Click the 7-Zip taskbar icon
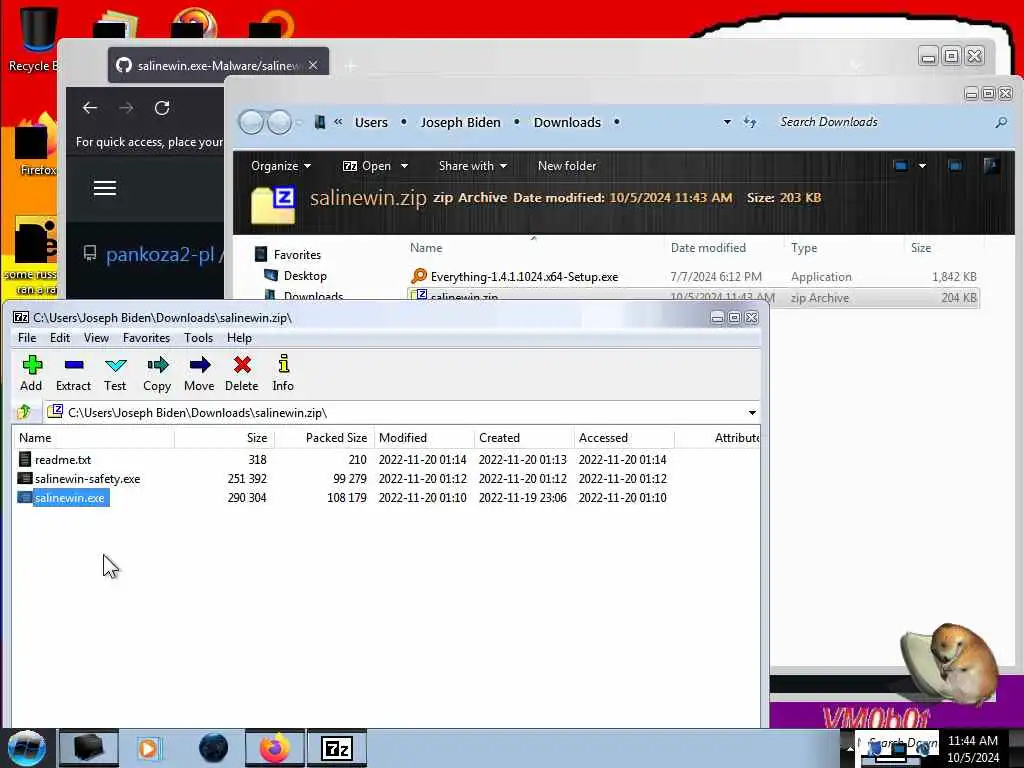Viewport: 1024px width, 768px height. (337, 748)
